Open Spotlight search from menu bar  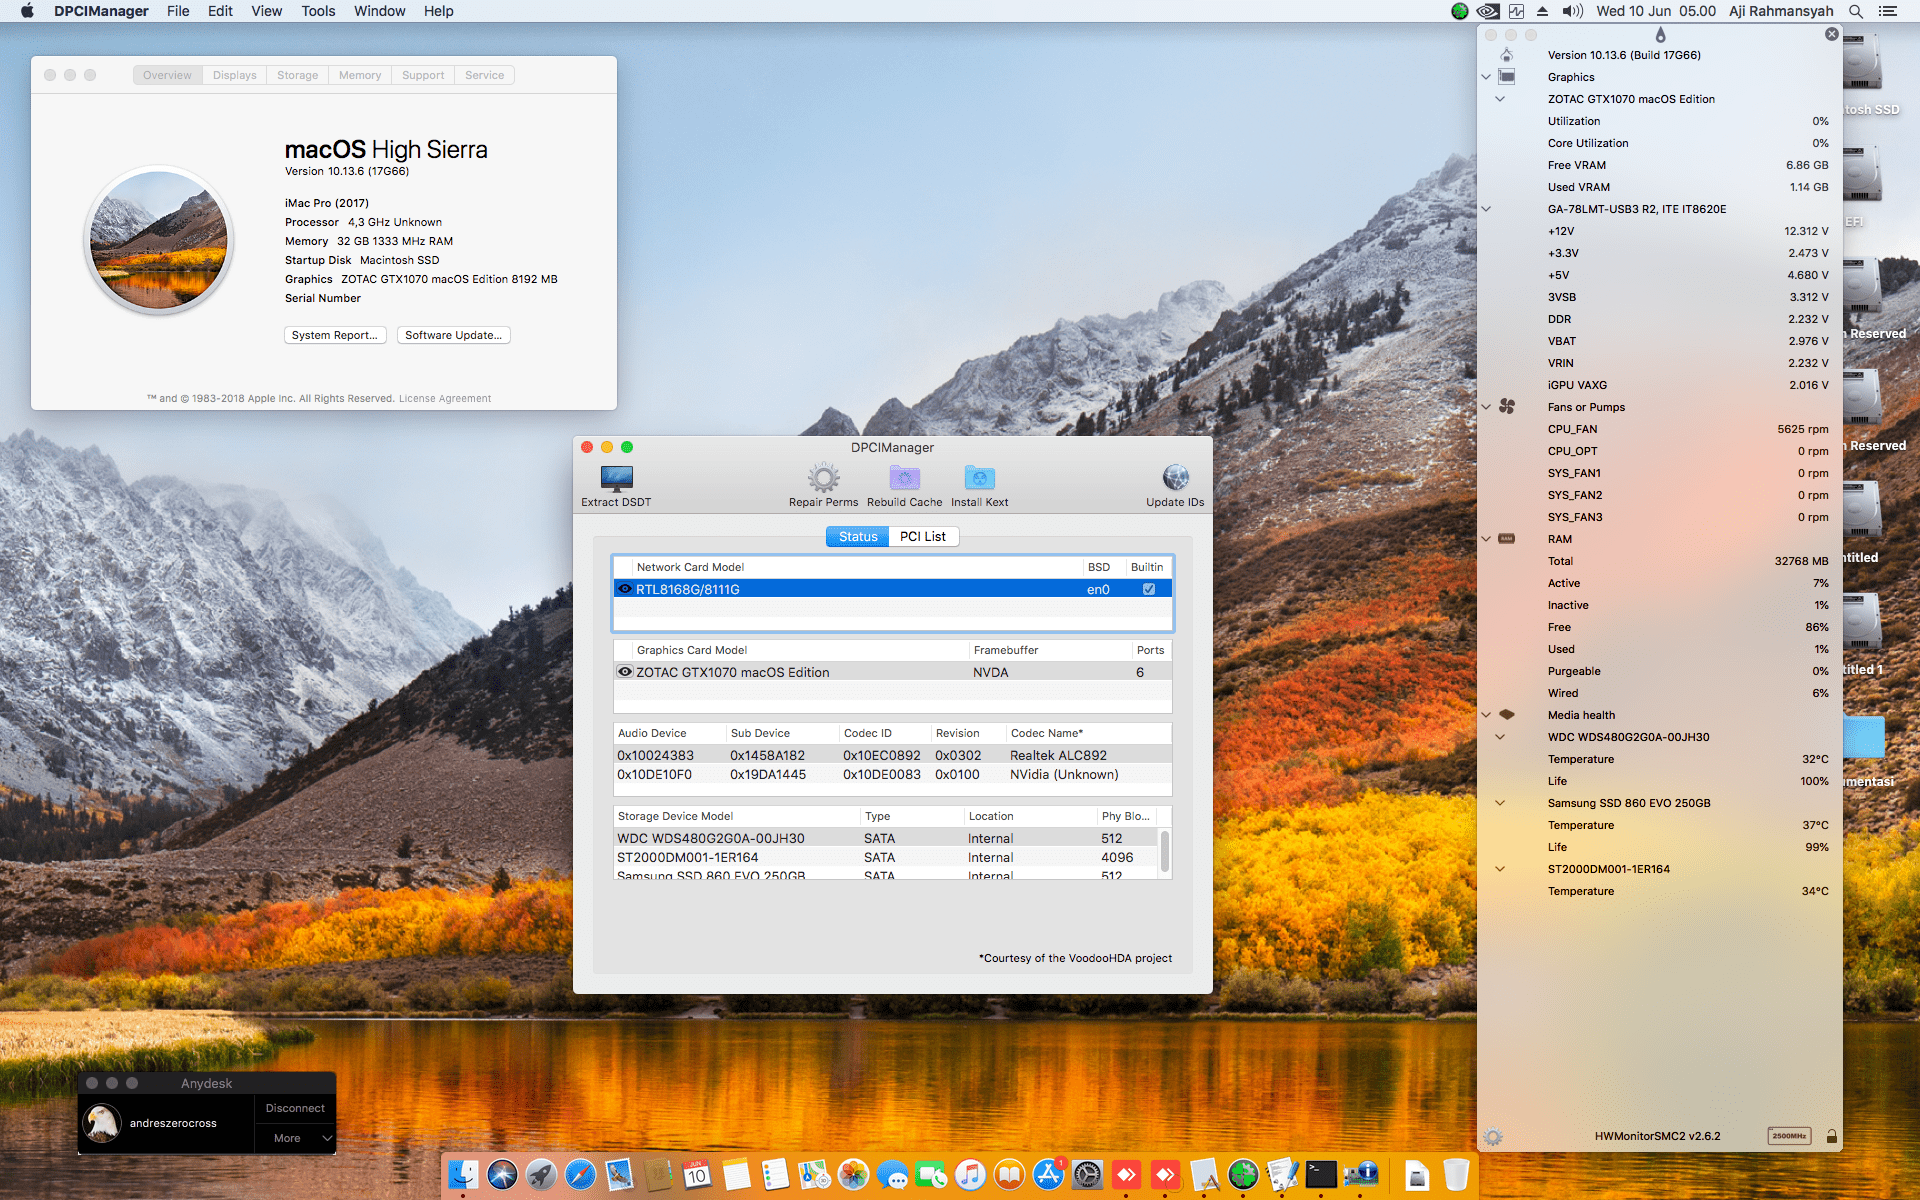coord(1855,11)
